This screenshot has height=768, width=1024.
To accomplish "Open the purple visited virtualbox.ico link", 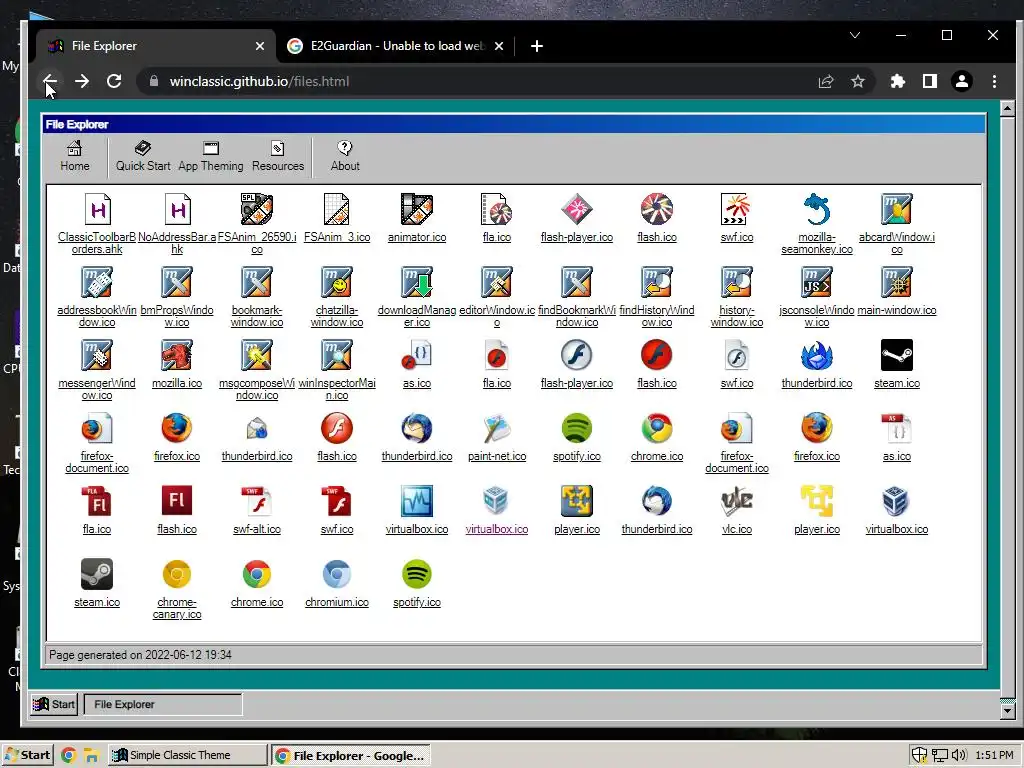I will coord(497,530).
